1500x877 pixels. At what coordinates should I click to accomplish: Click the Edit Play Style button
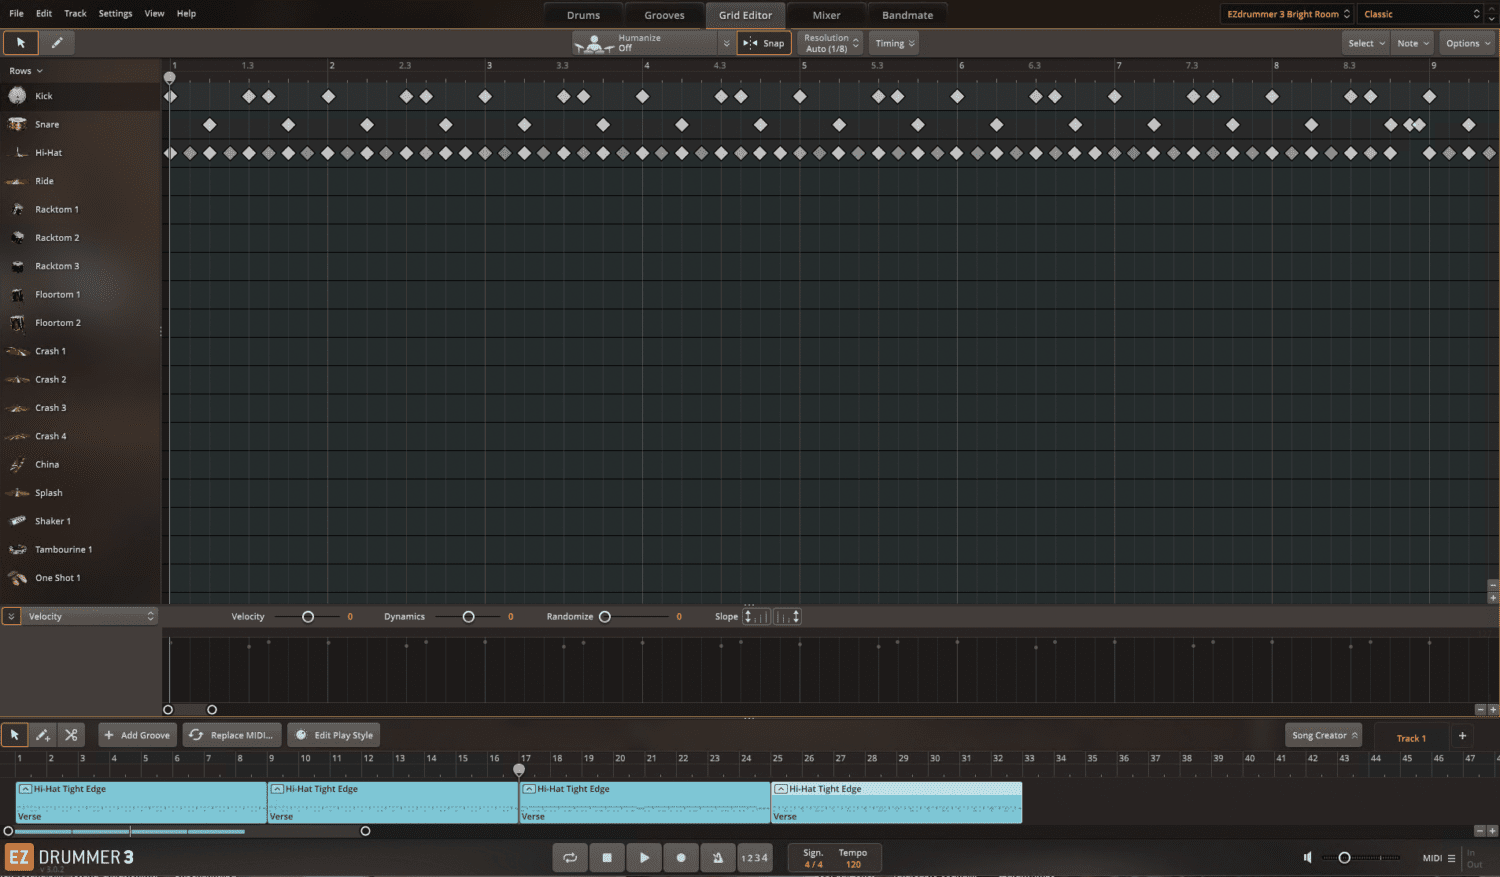pos(335,735)
